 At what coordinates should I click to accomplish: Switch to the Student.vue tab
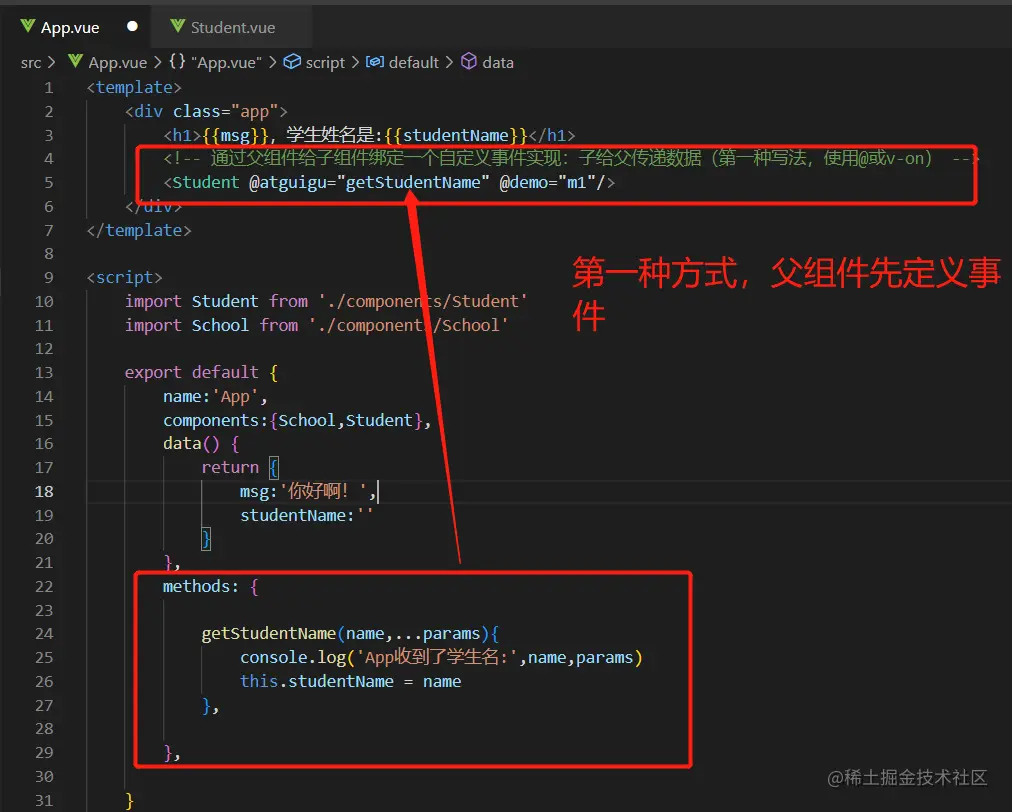(x=232, y=27)
